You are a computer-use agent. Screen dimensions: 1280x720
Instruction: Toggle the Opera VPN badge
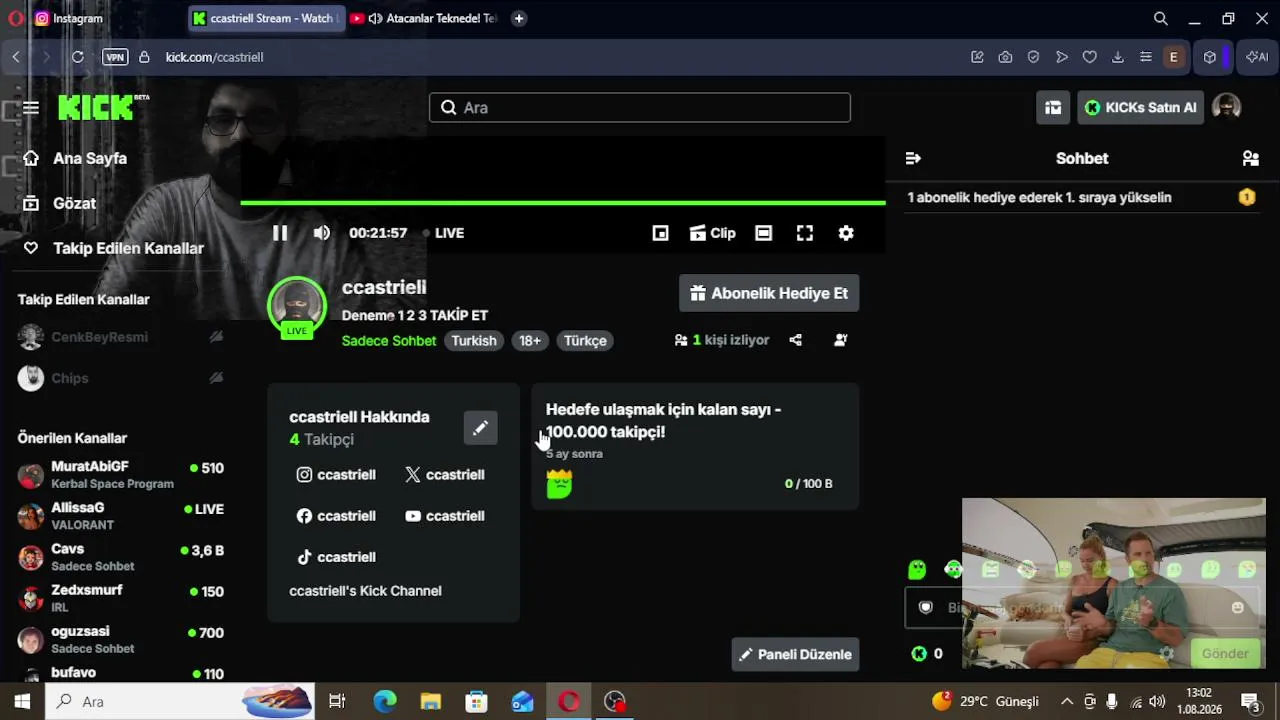[115, 57]
